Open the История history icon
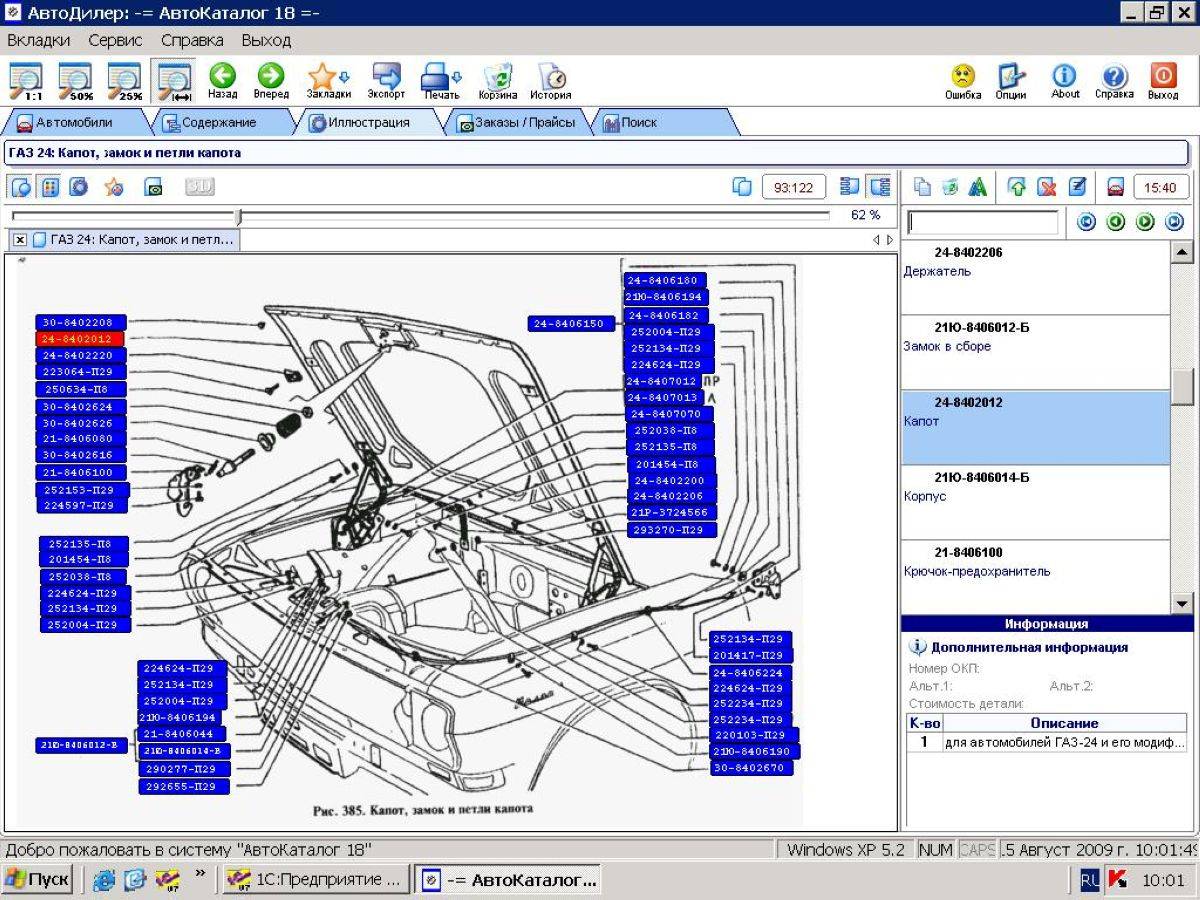The height and width of the screenshot is (900, 1200). click(x=551, y=76)
